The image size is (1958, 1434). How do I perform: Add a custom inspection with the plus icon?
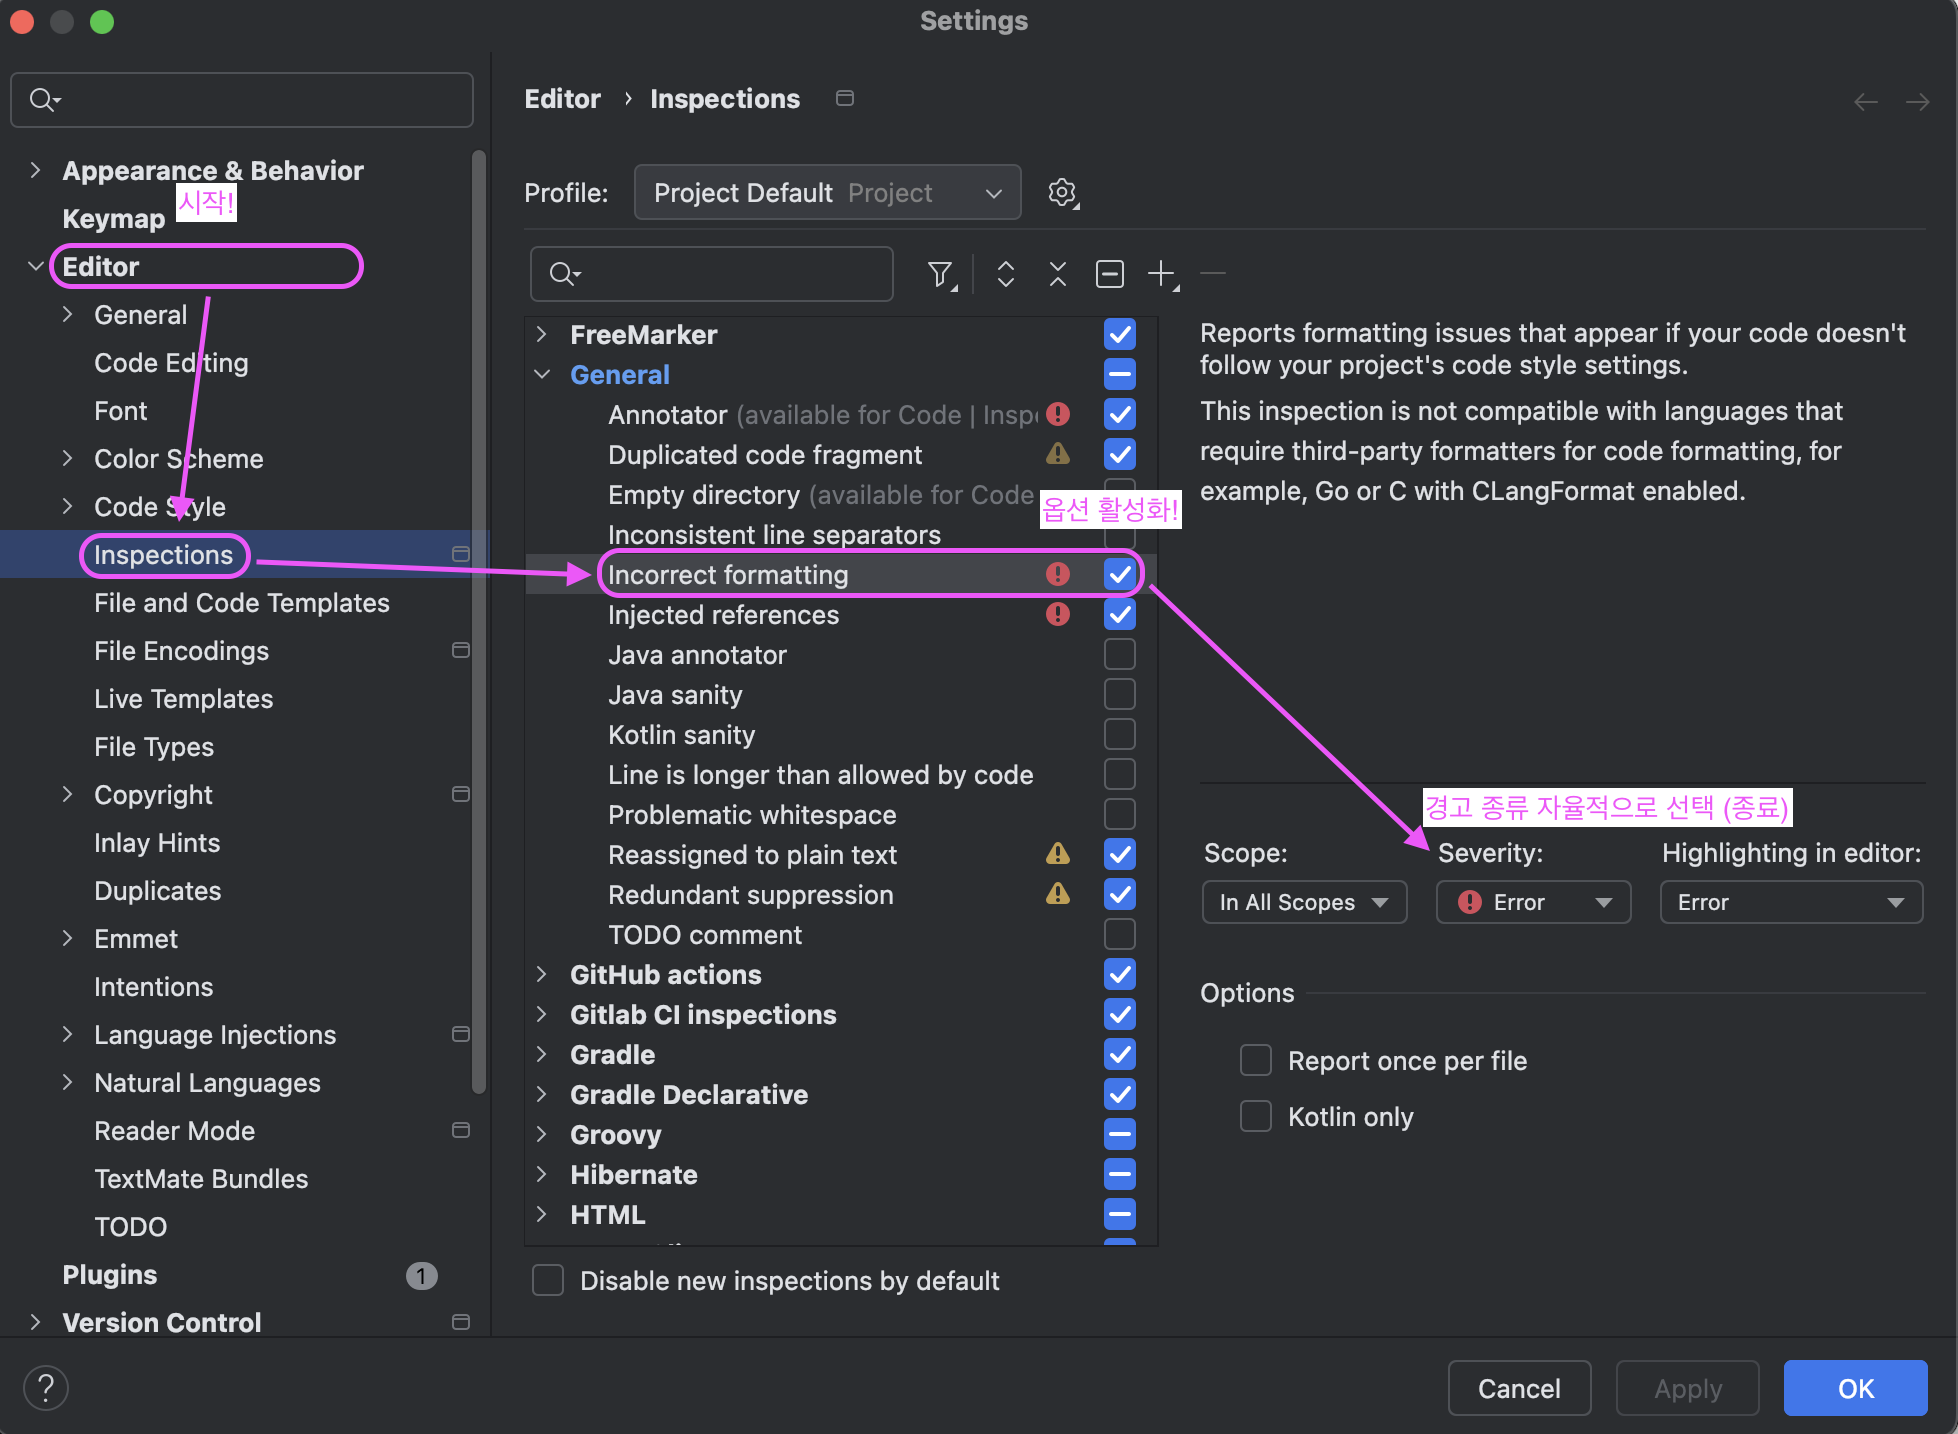(x=1161, y=273)
